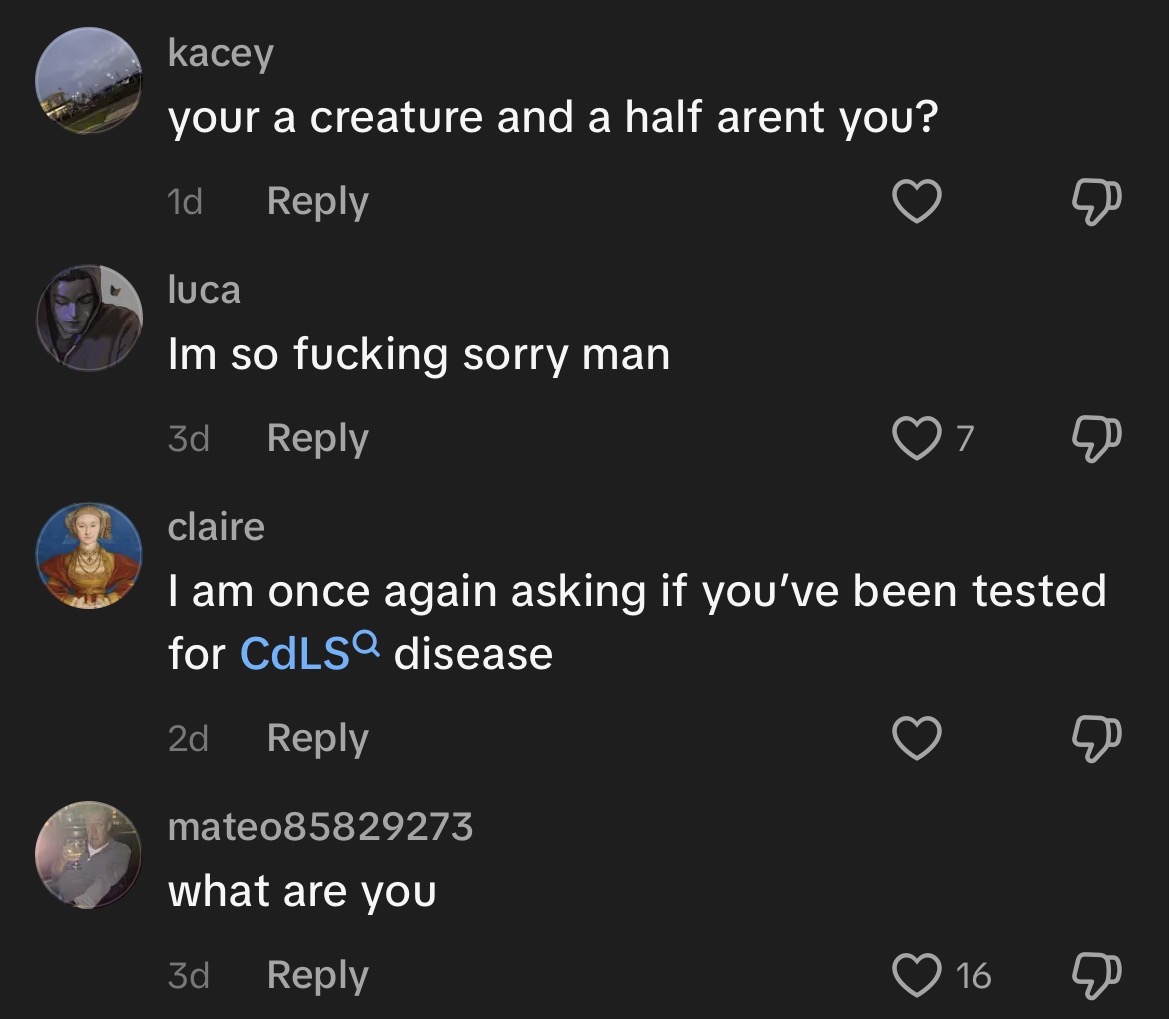Image resolution: width=1170 pixels, height=1019 pixels.
Task: View claire's portrait painting avatar
Action: click(x=88, y=556)
